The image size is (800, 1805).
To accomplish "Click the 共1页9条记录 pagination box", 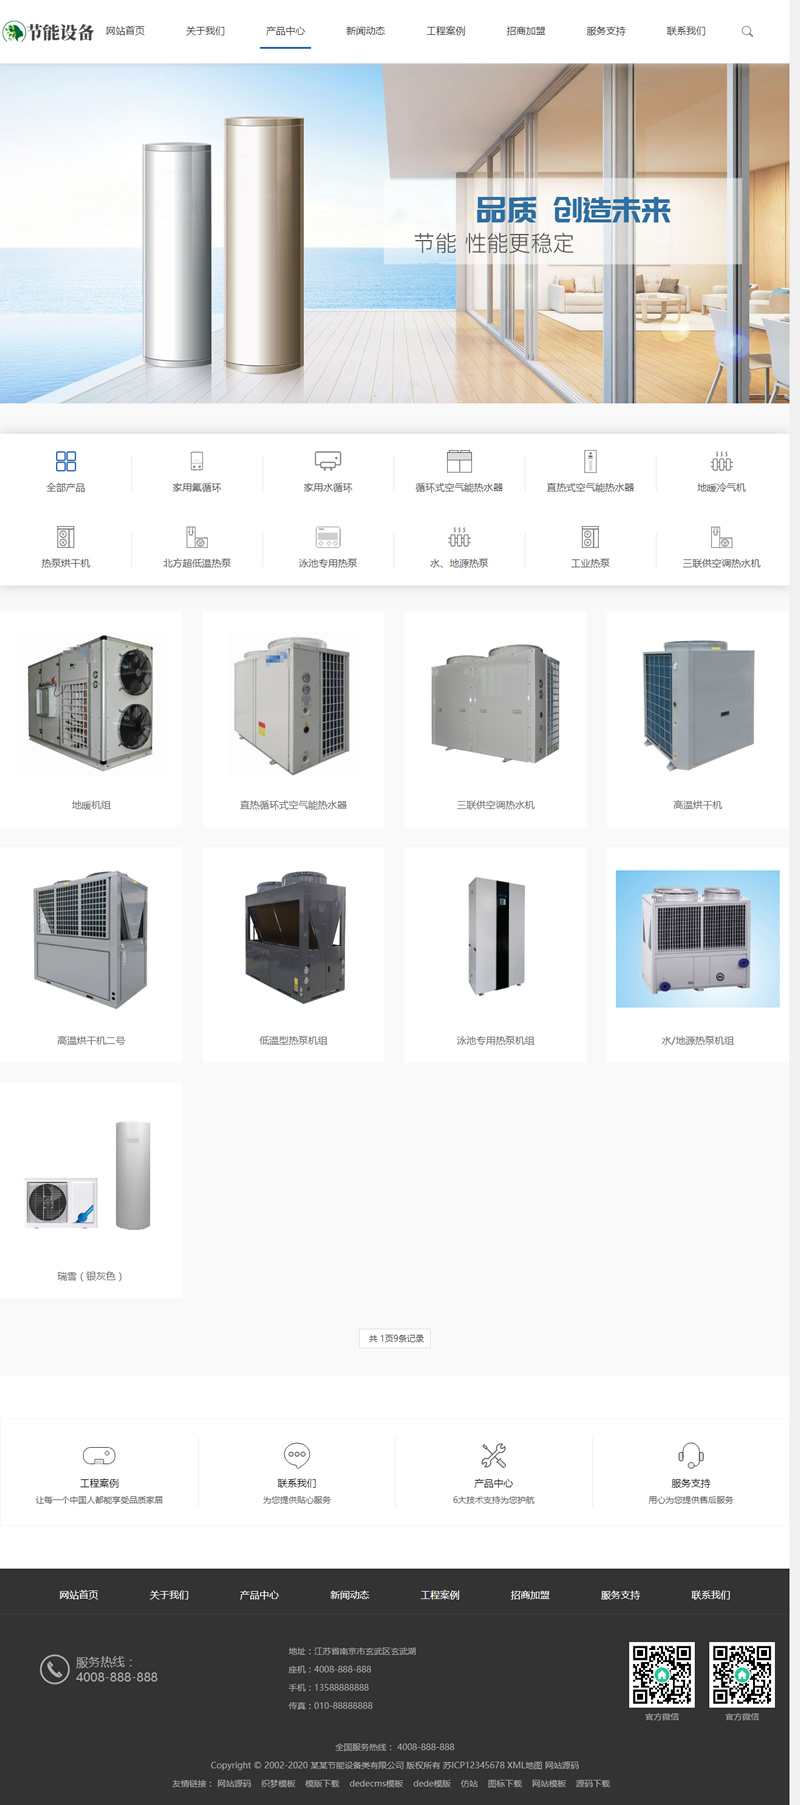I will (x=395, y=1338).
